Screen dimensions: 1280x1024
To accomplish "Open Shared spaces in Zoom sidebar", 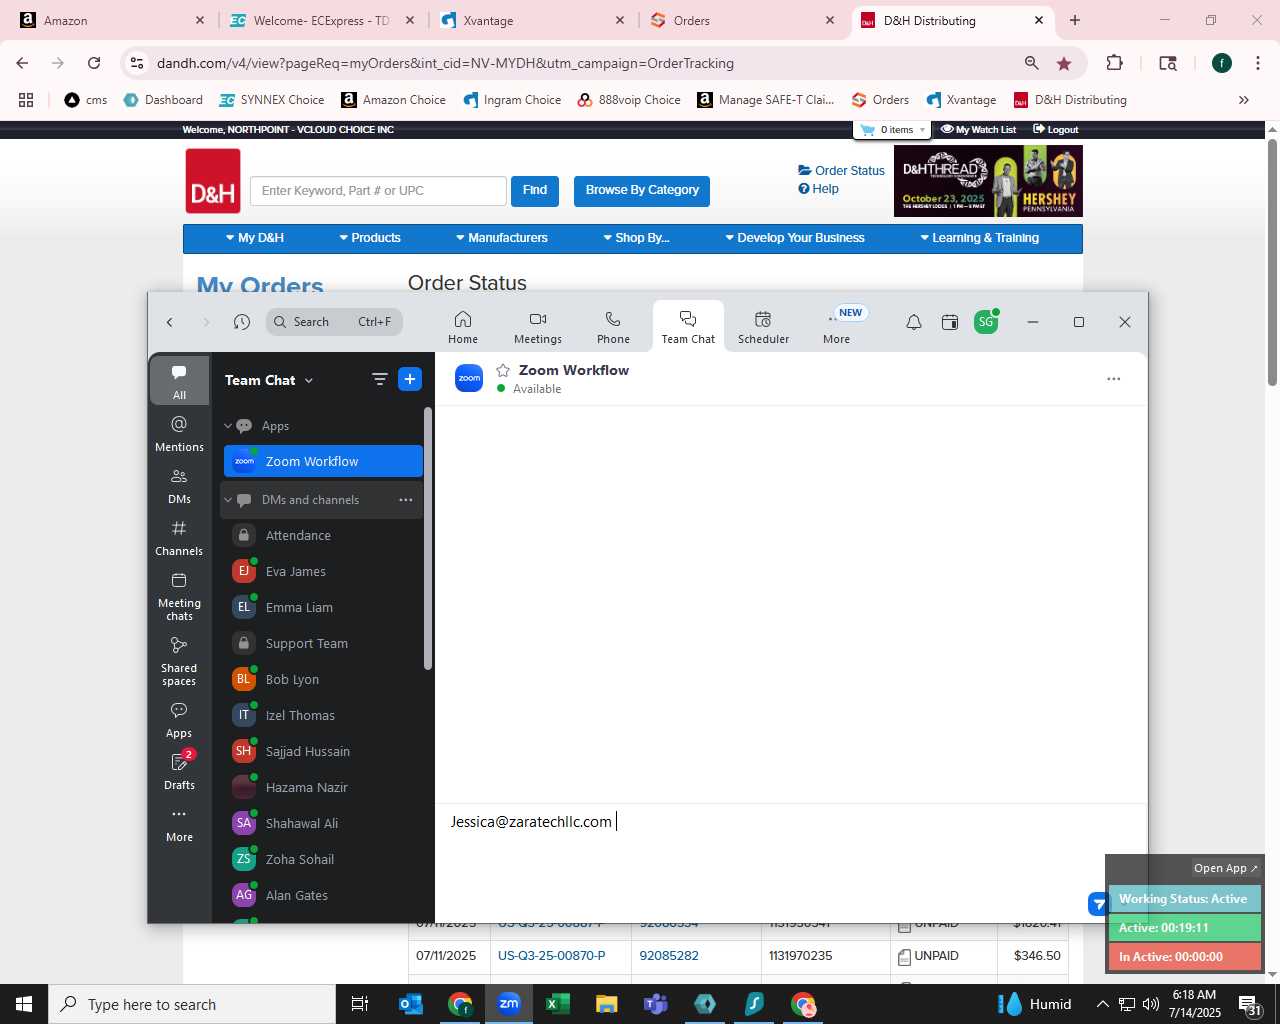I will pyautogui.click(x=180, y=661).
